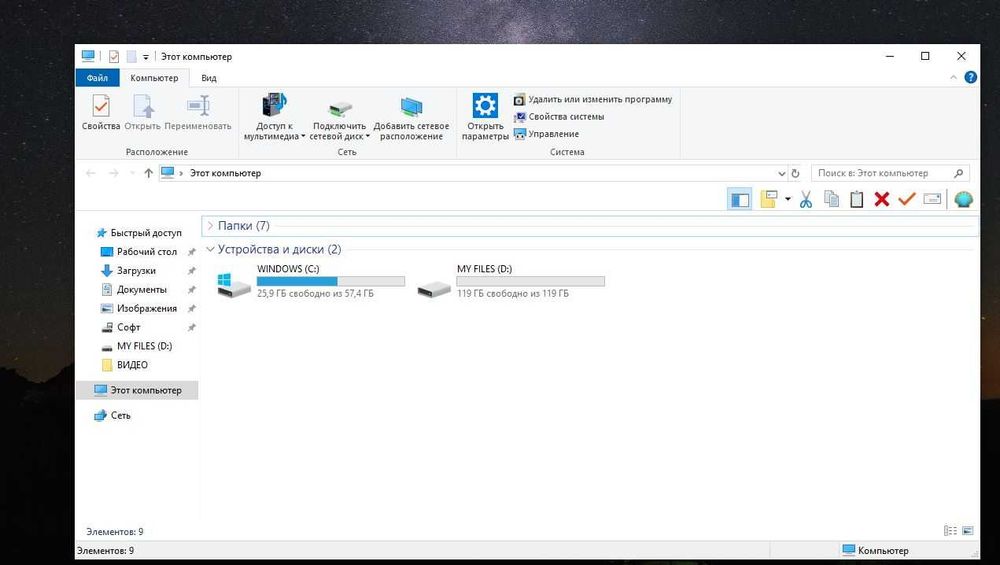Open Свойства системы
This screenshot has height=565, width=1000.
click(x=559, y=117)
